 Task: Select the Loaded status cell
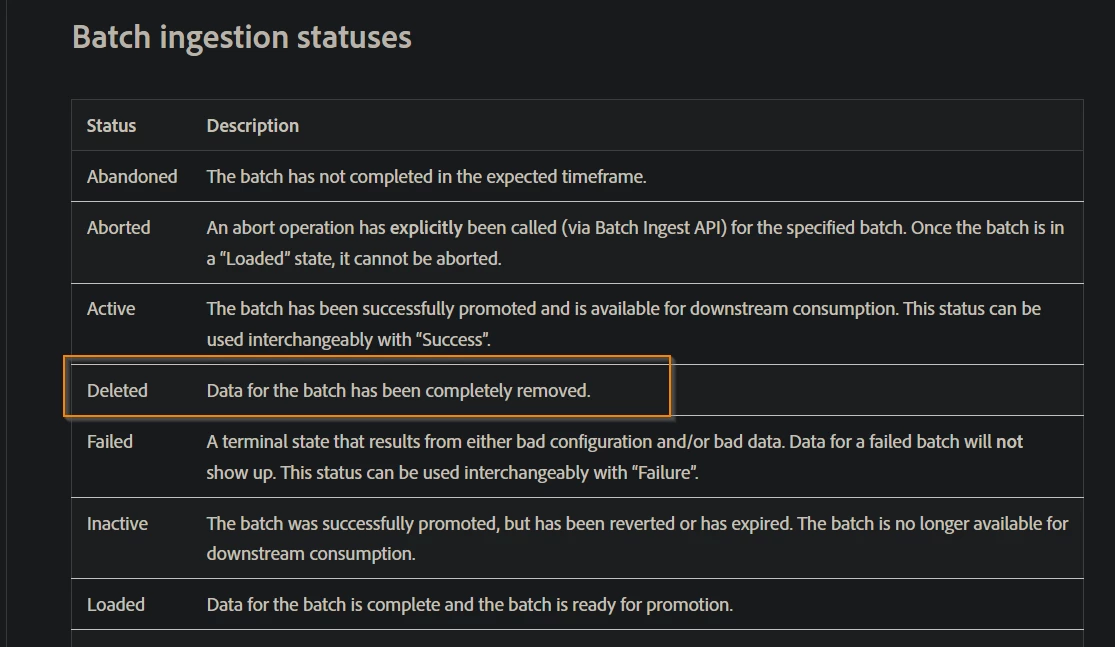[x=116, y=605]
